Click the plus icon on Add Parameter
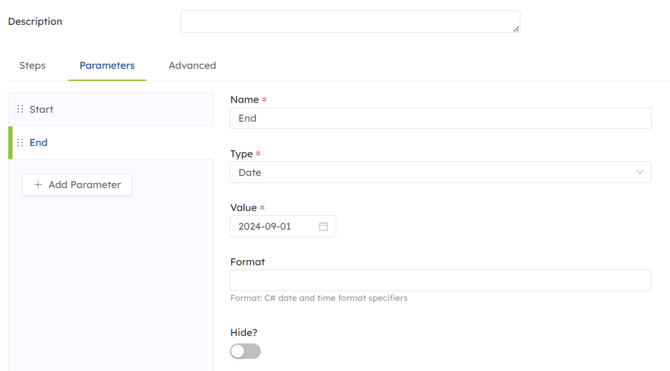670x371 pixels. (38, 185)
